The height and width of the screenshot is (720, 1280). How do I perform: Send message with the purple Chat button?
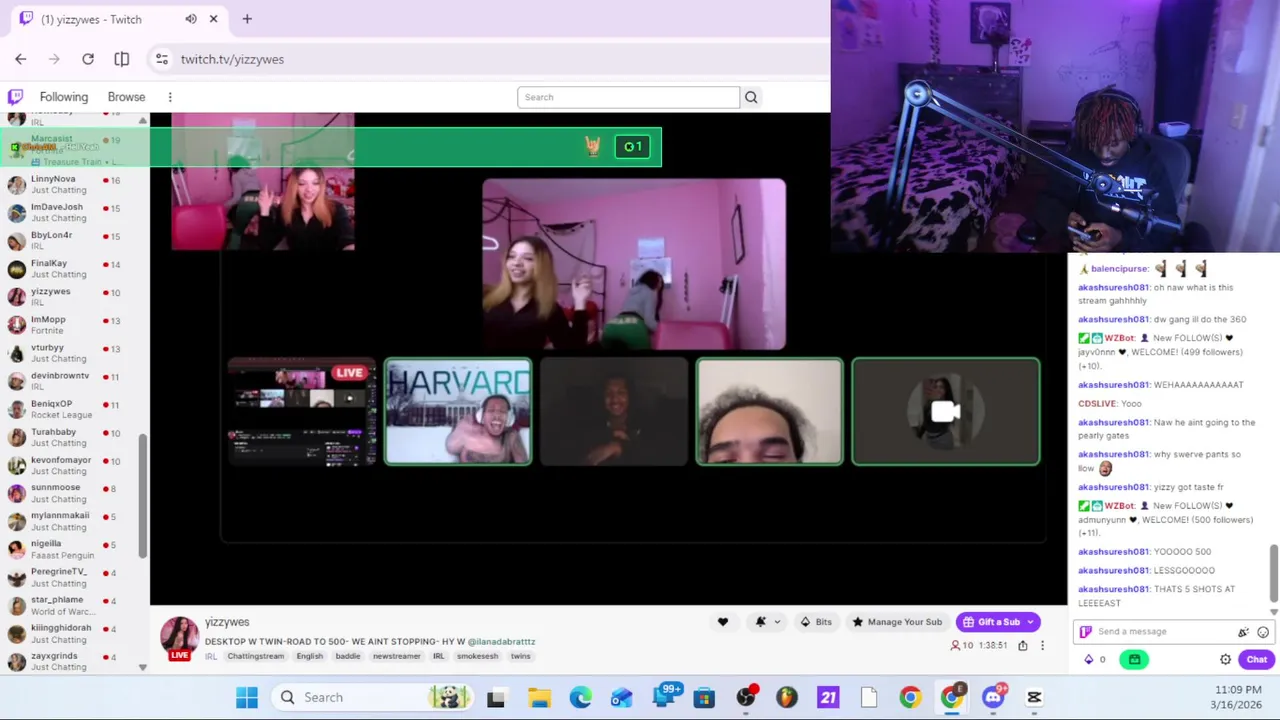[x=1256, y=659]
